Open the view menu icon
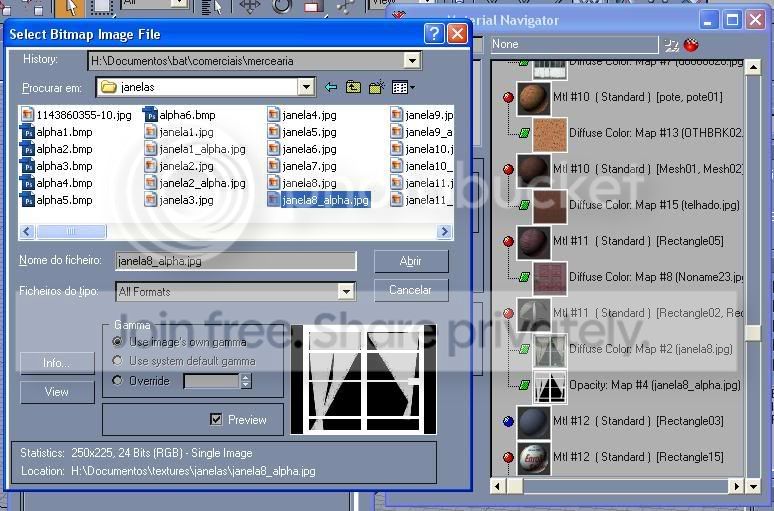The height and width of the screenshot is (511, 774). tap(403, 87)
